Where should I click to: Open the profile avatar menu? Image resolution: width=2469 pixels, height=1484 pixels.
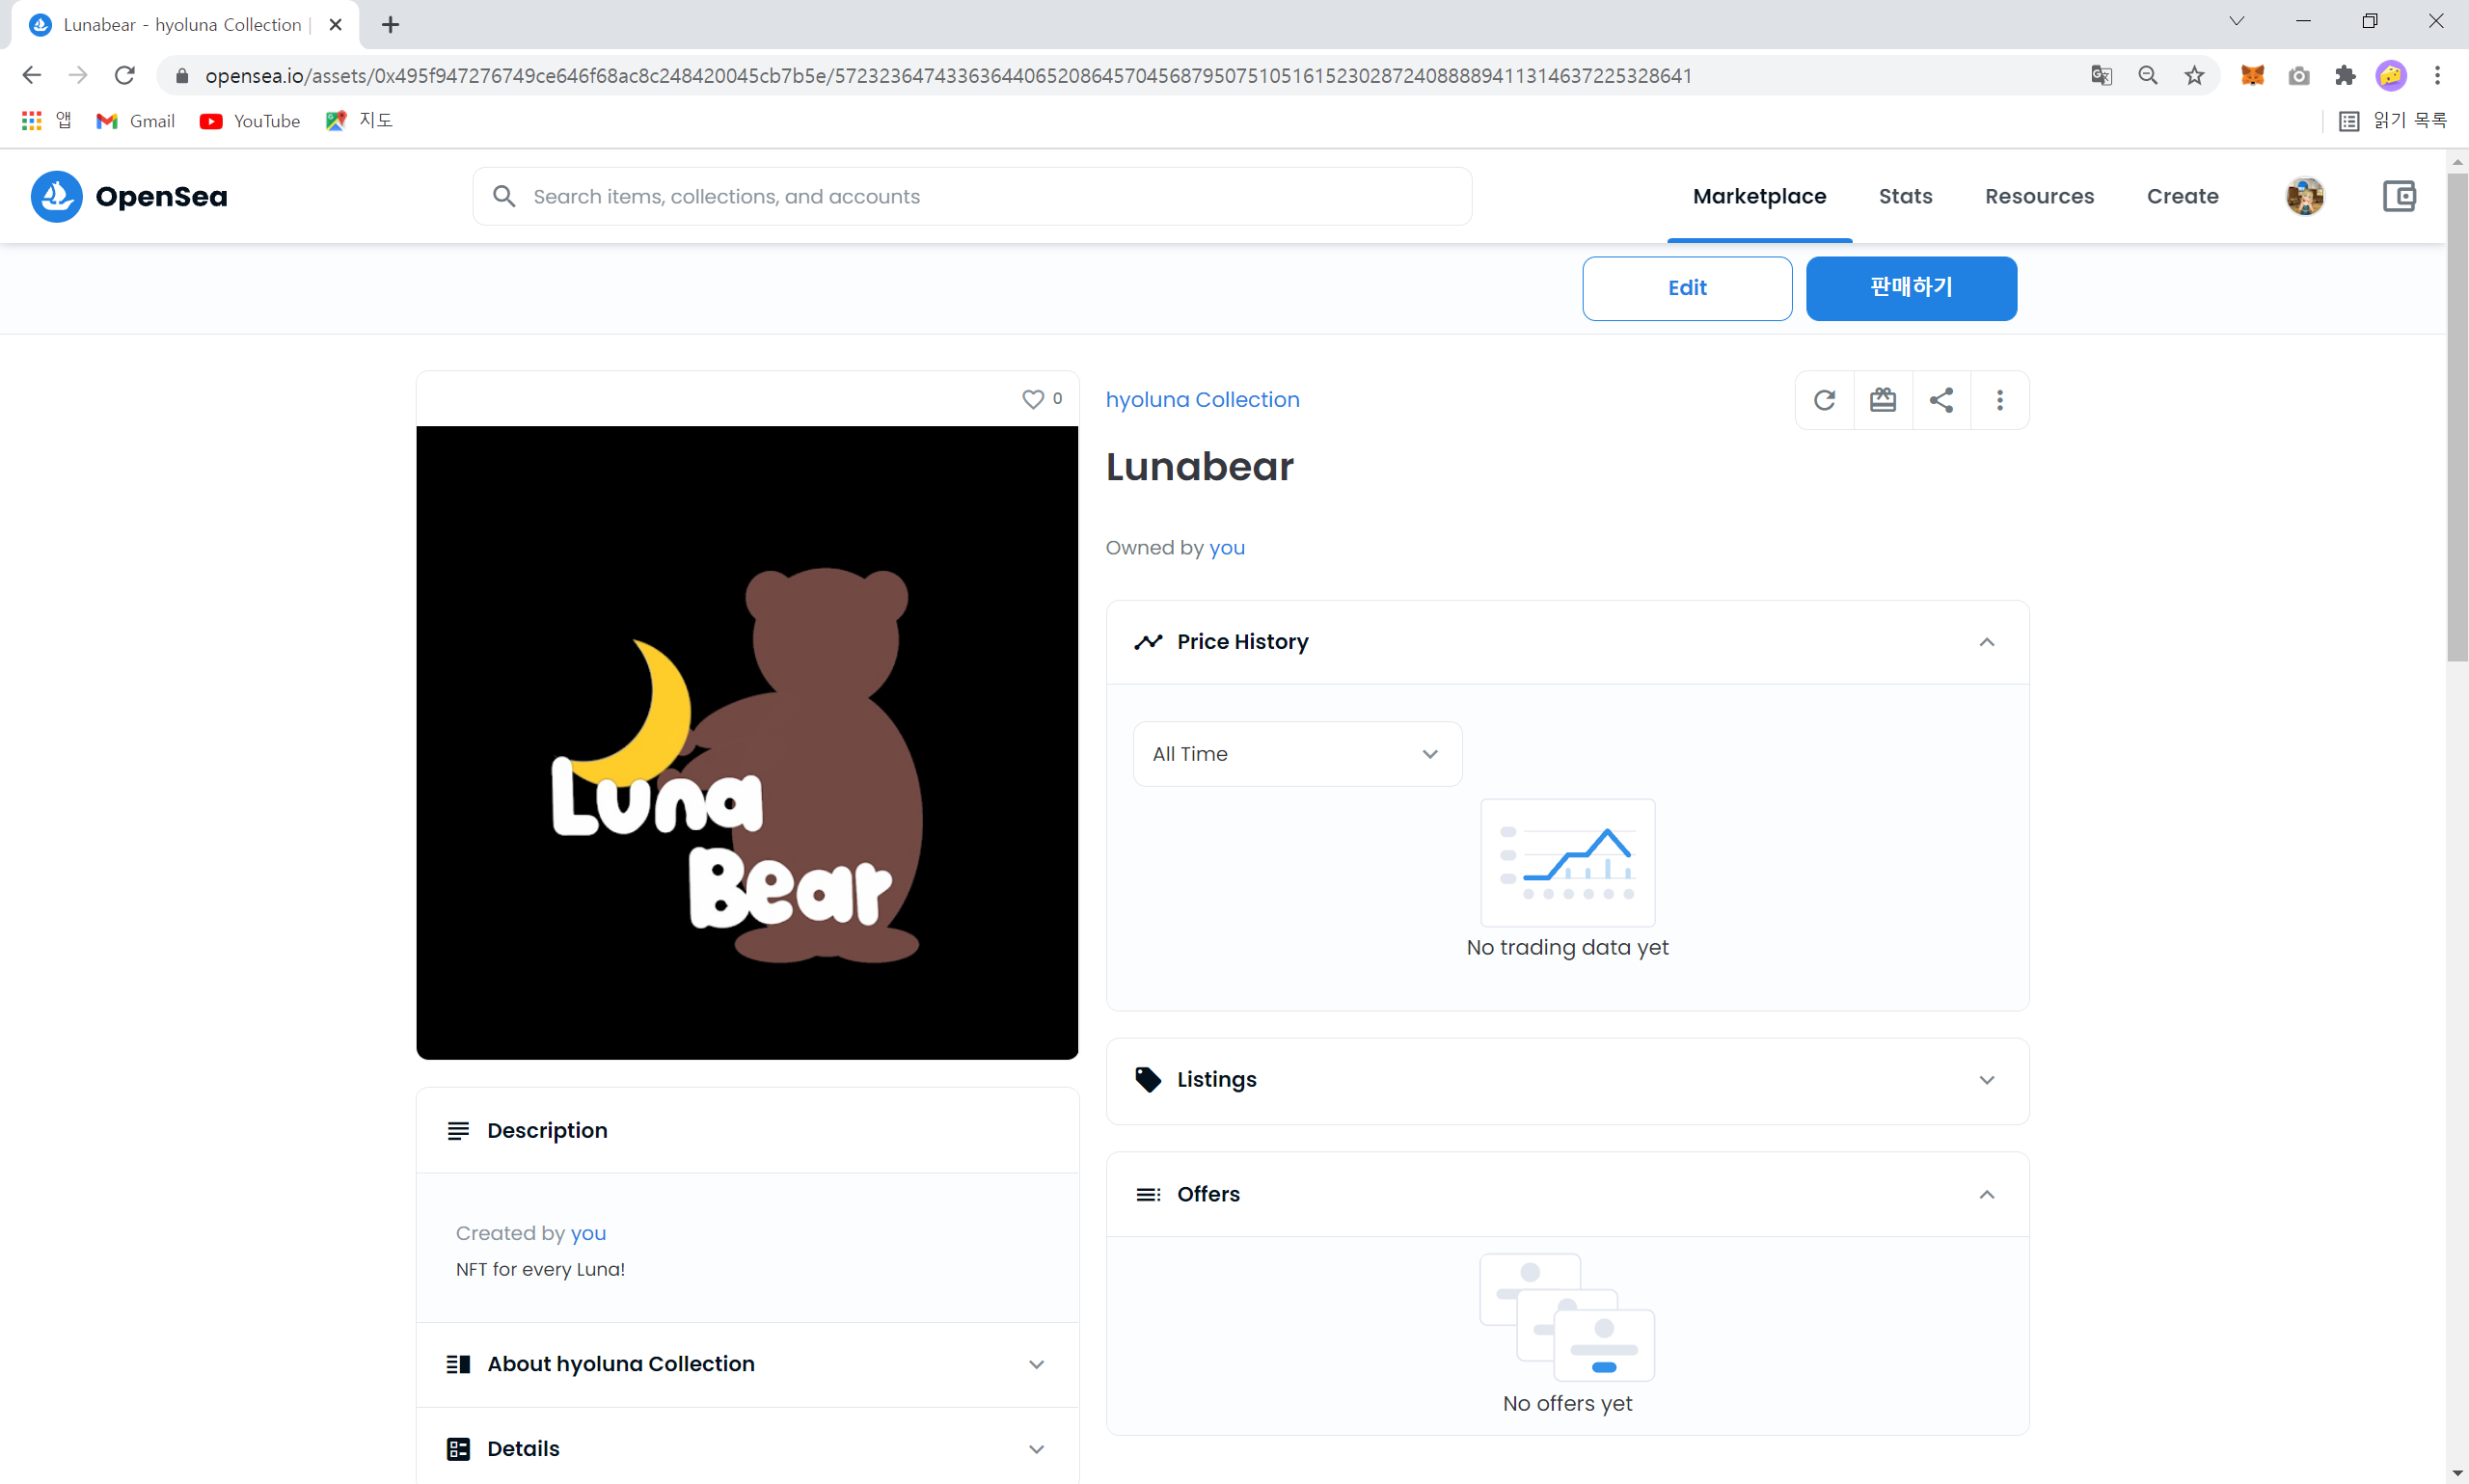pyautogui.click(x=2304, y=196)
